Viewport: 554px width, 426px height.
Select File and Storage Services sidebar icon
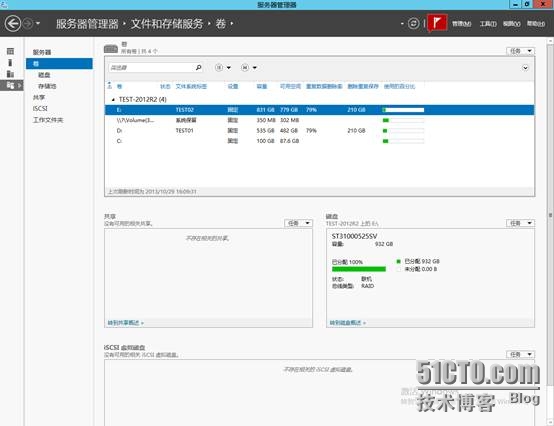(11, 85)
